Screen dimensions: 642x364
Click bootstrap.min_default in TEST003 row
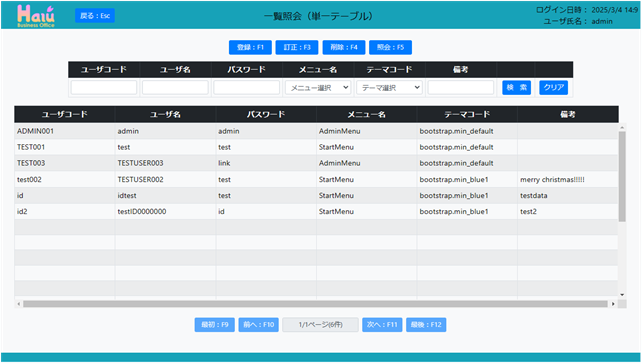467,163
